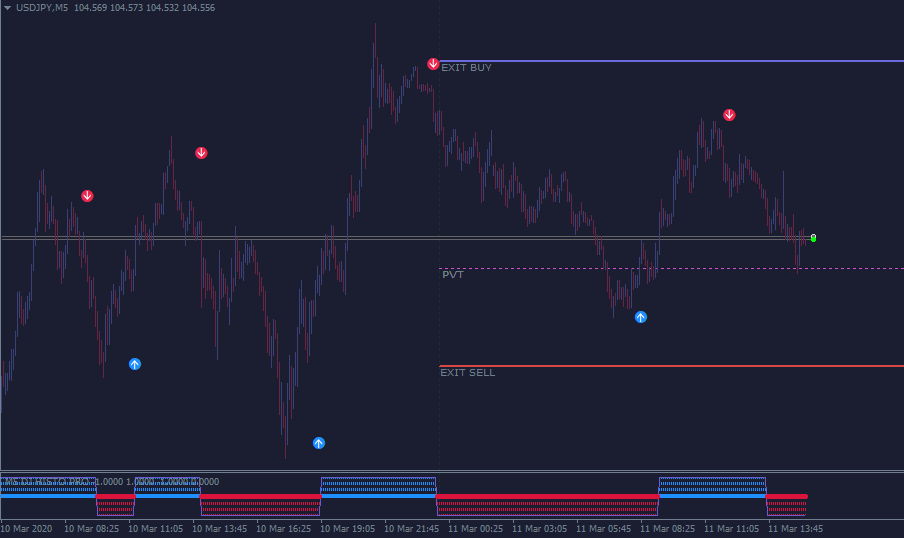The width and height of the screenshot is (904, 538).
Task: Select the 10 Mar 2020 date axis label
Action: (28, 528)
